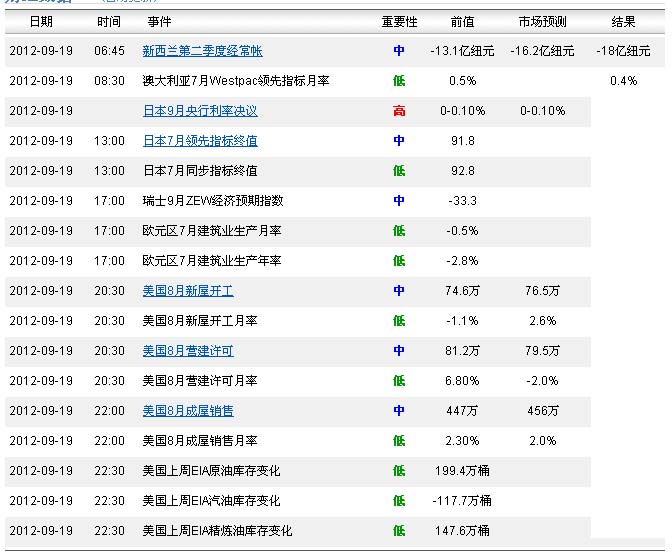Open 美国8月新屋开工 link
Image resolution: width=672 pixels, height=560 pixels.
[x=188, y=291]
